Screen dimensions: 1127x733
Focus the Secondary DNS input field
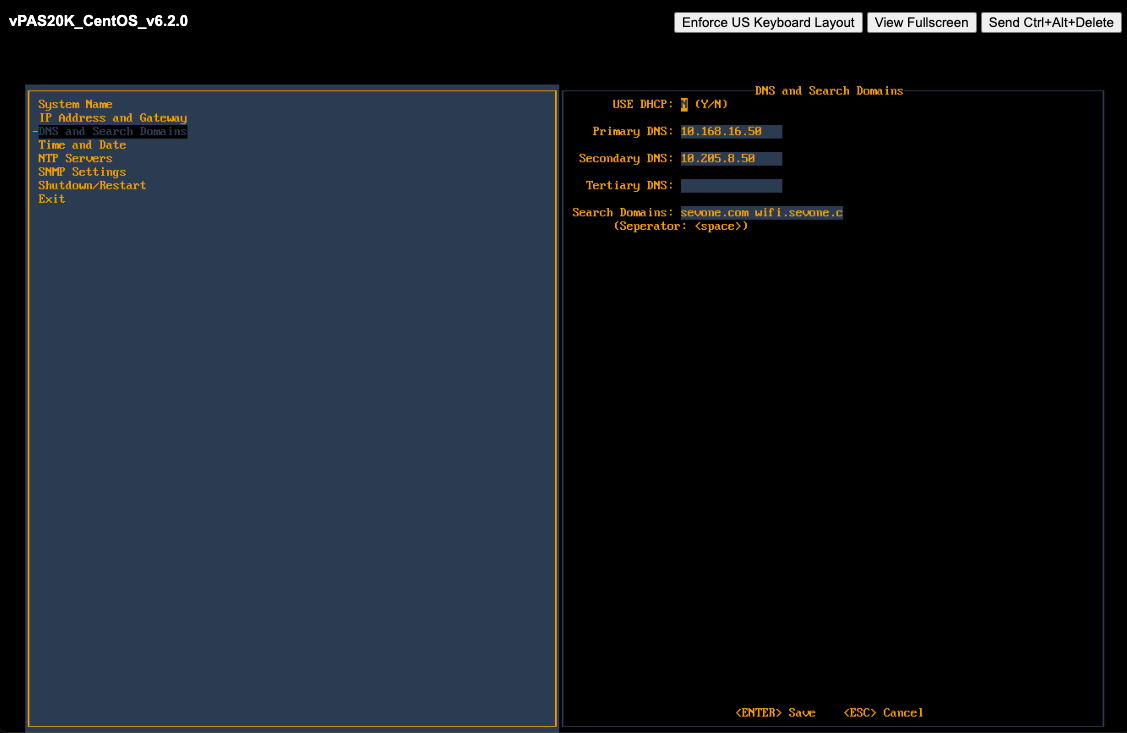(x=731, y=159)
